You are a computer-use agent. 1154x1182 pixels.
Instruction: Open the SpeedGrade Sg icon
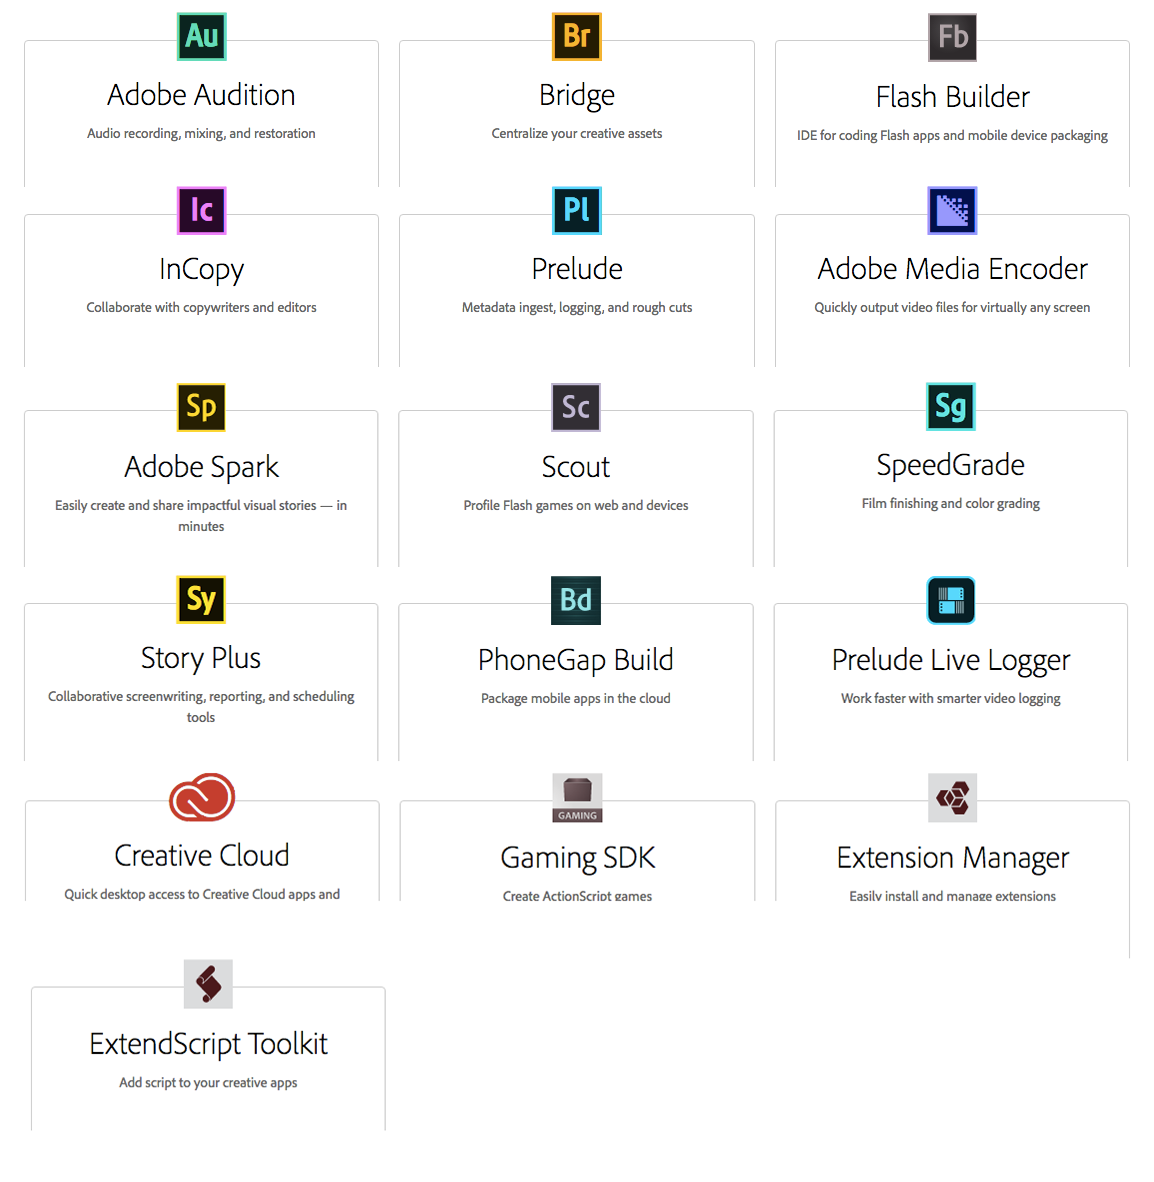[x=950, y=407]
